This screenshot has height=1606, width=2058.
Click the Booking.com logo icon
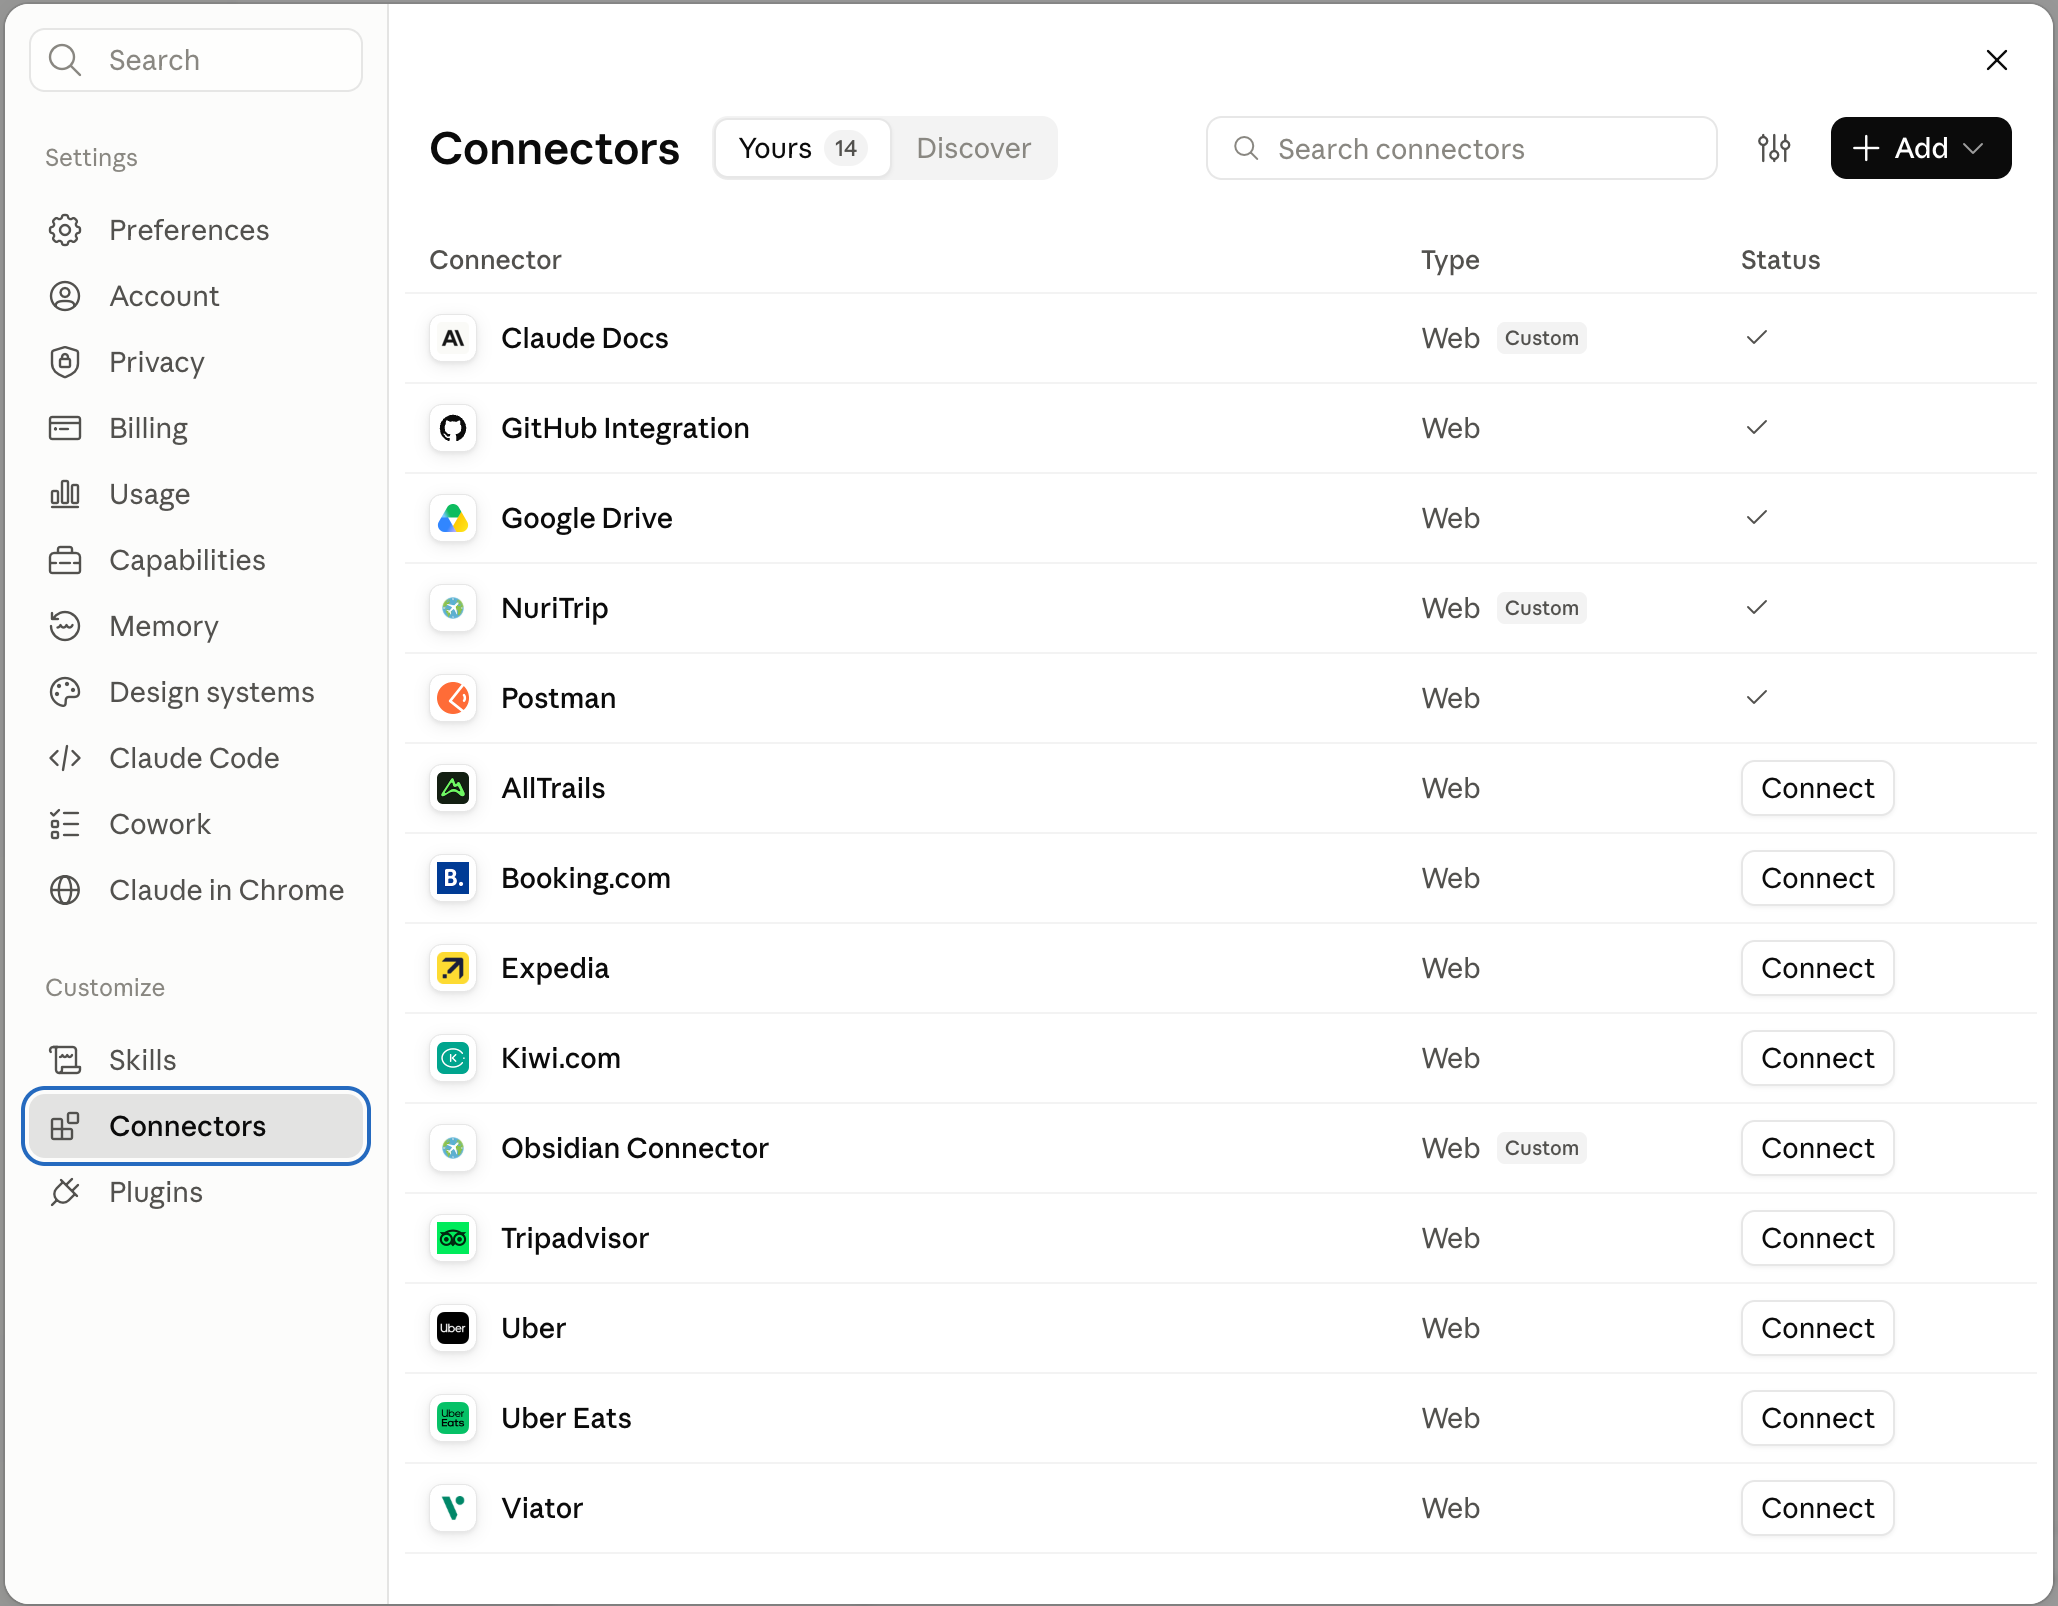(x=453, y=878)
